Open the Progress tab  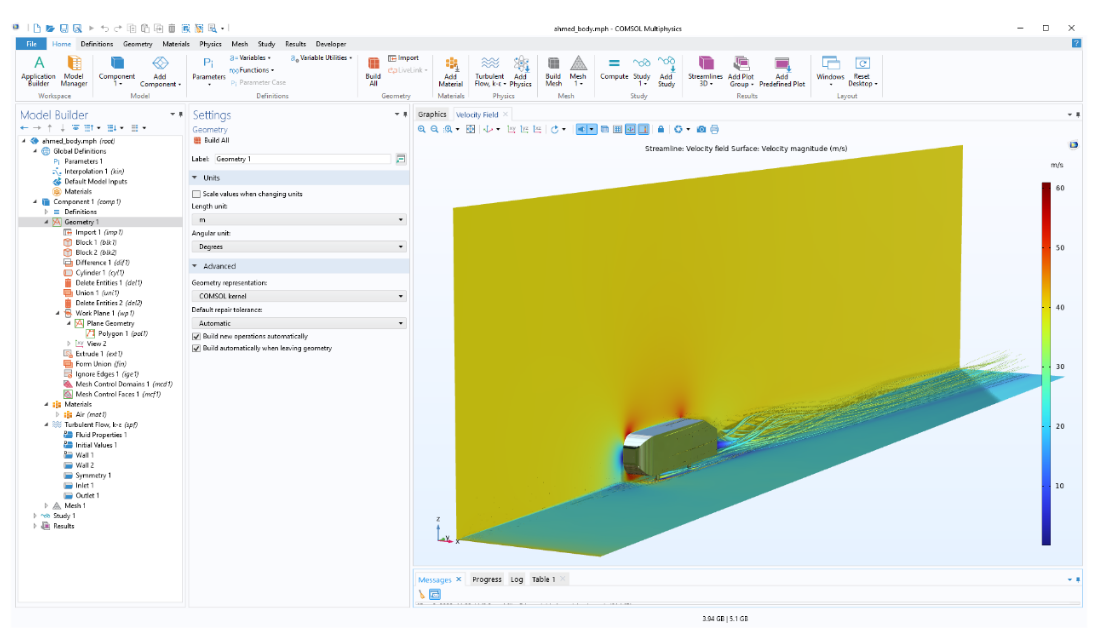tap(487, 579)
